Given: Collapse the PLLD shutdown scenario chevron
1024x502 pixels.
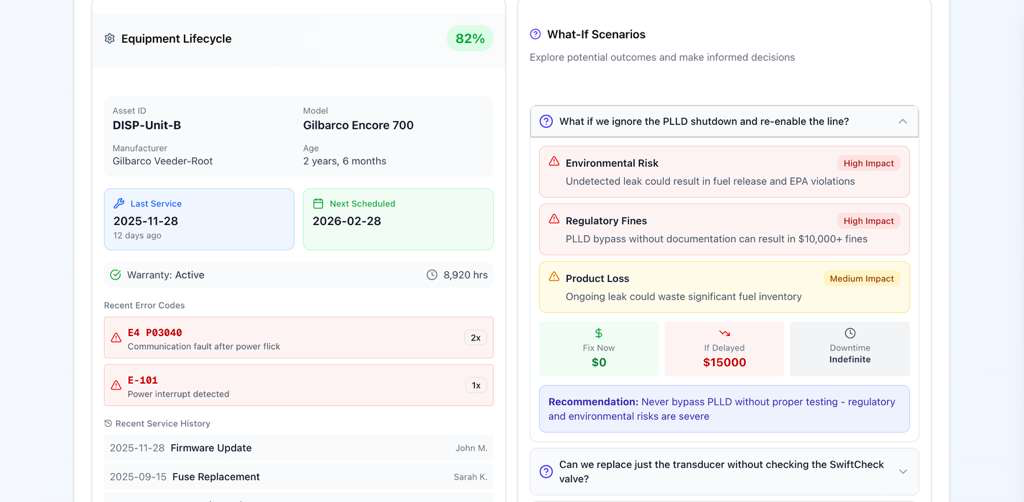Looking at the screenshot, I should click(x=902, y=121).
